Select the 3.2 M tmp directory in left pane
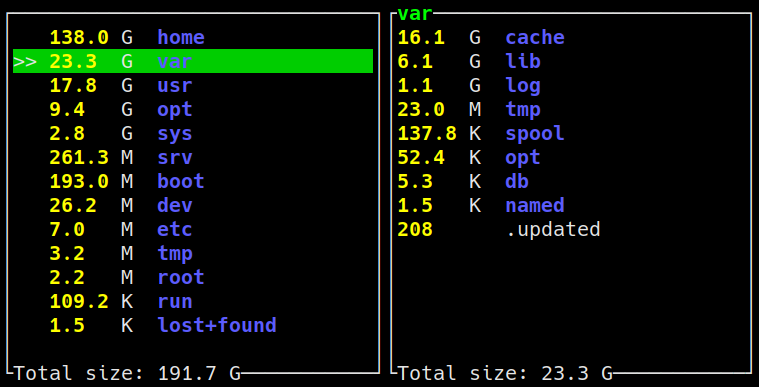Viewport: 759px width, 387px height. click(x=193, y=253)
